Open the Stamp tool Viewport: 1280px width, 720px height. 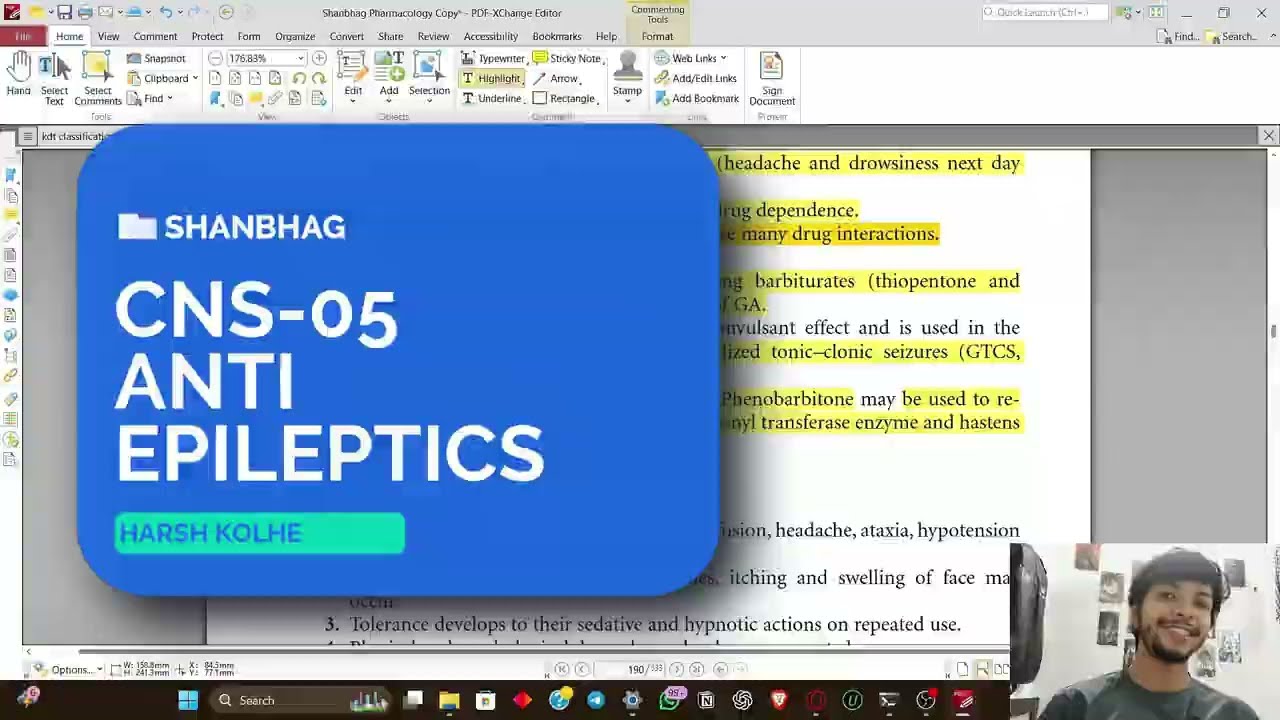627,77
